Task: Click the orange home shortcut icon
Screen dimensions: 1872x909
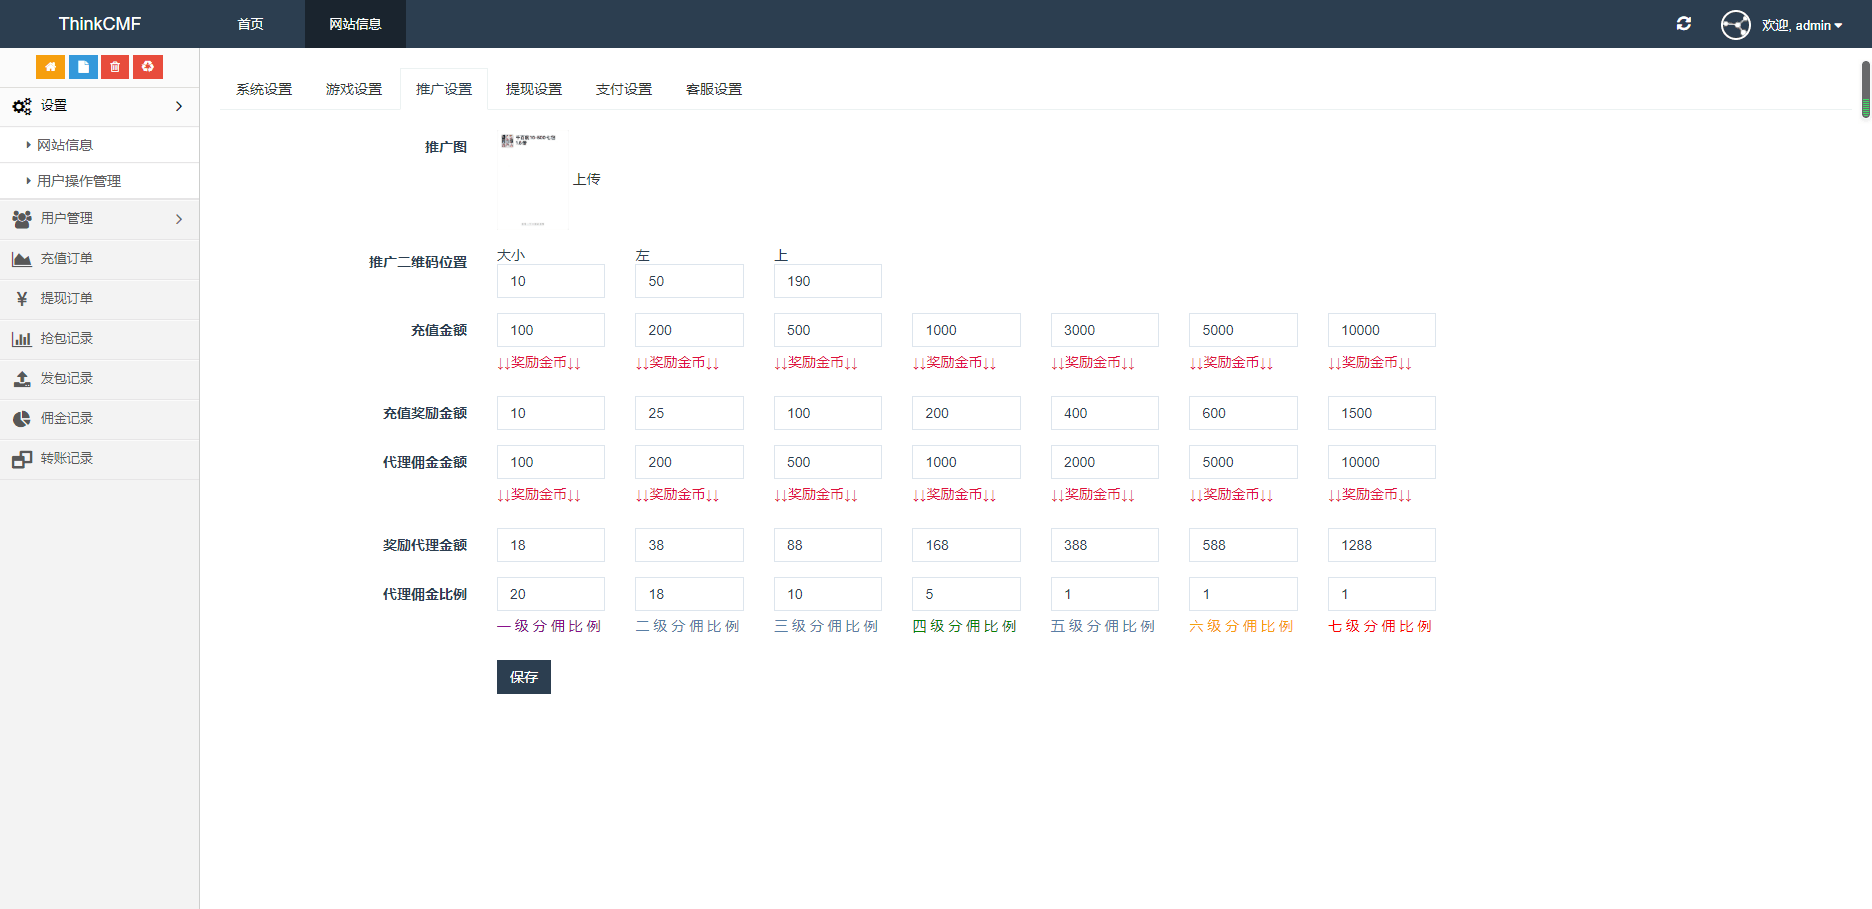Action: pos(50,67)
